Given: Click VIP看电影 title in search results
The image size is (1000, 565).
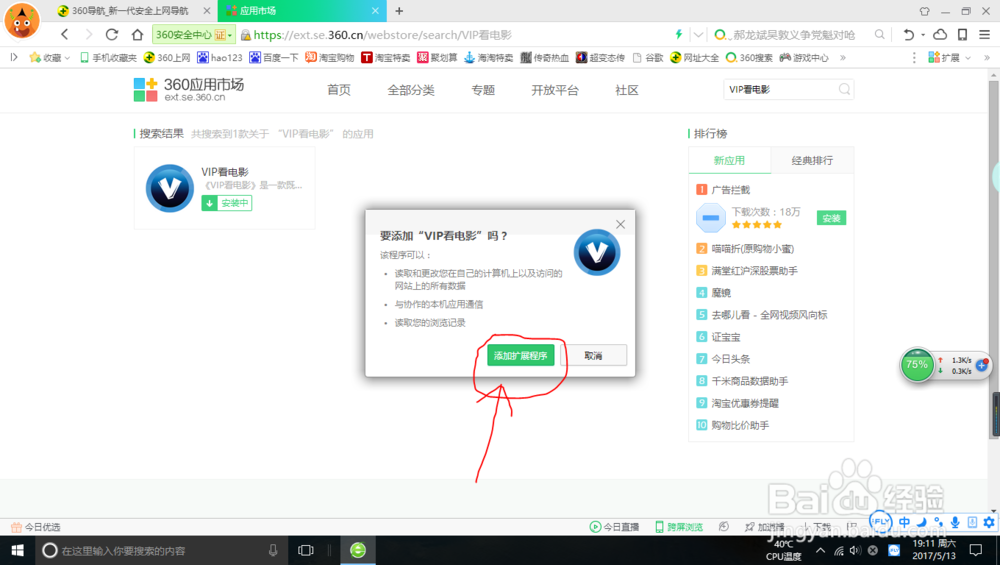Looking at the screenshot, I should pyautogui.click(x=224, y=172).
